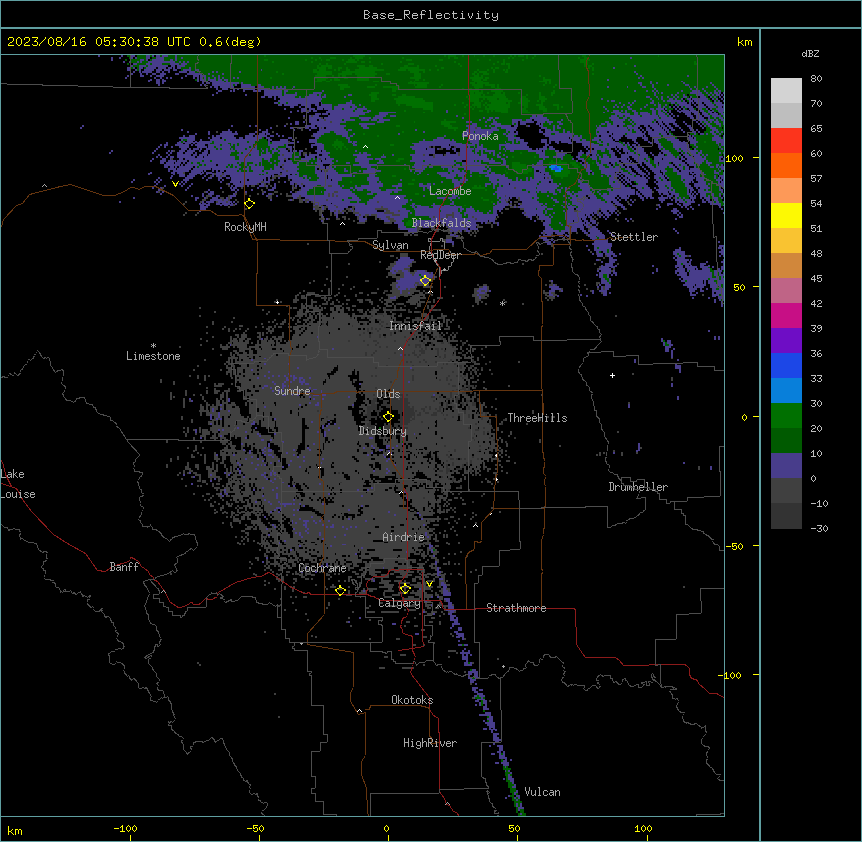862x842 pixels.
Task: Click the 2023/08/16 05:30:38 UTC timestamp
Action: tap(99, 42)
